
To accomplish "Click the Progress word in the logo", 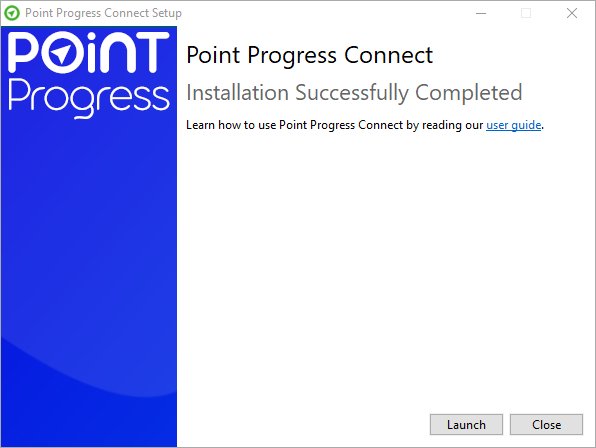I will (x=89, y=98).
